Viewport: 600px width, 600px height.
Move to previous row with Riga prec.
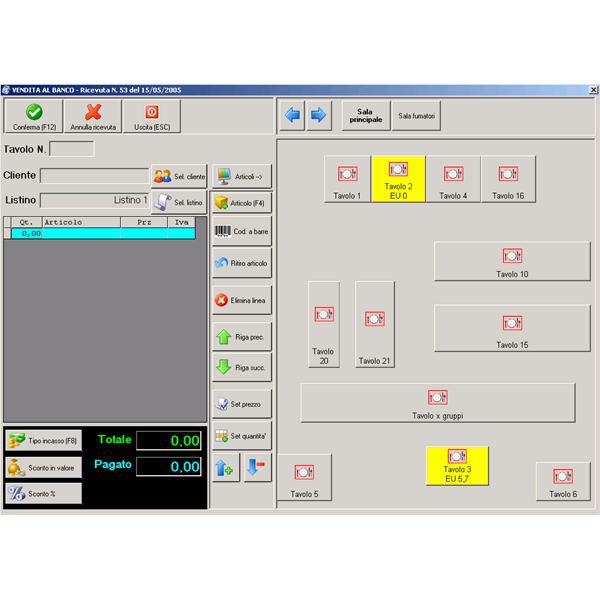(x=242, y=337)
